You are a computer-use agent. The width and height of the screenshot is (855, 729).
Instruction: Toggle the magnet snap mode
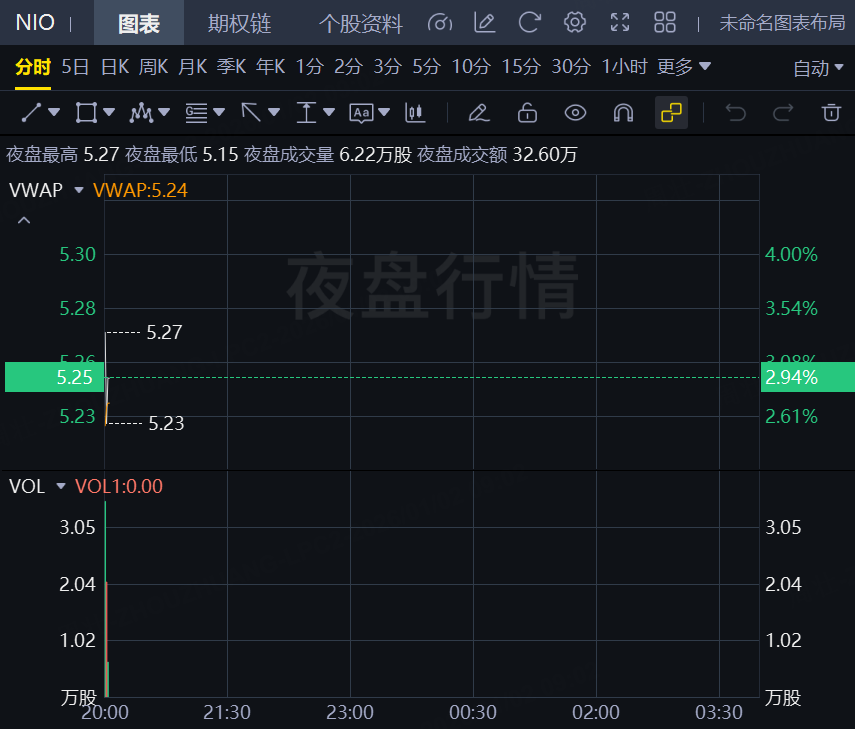tap(623, 112)
